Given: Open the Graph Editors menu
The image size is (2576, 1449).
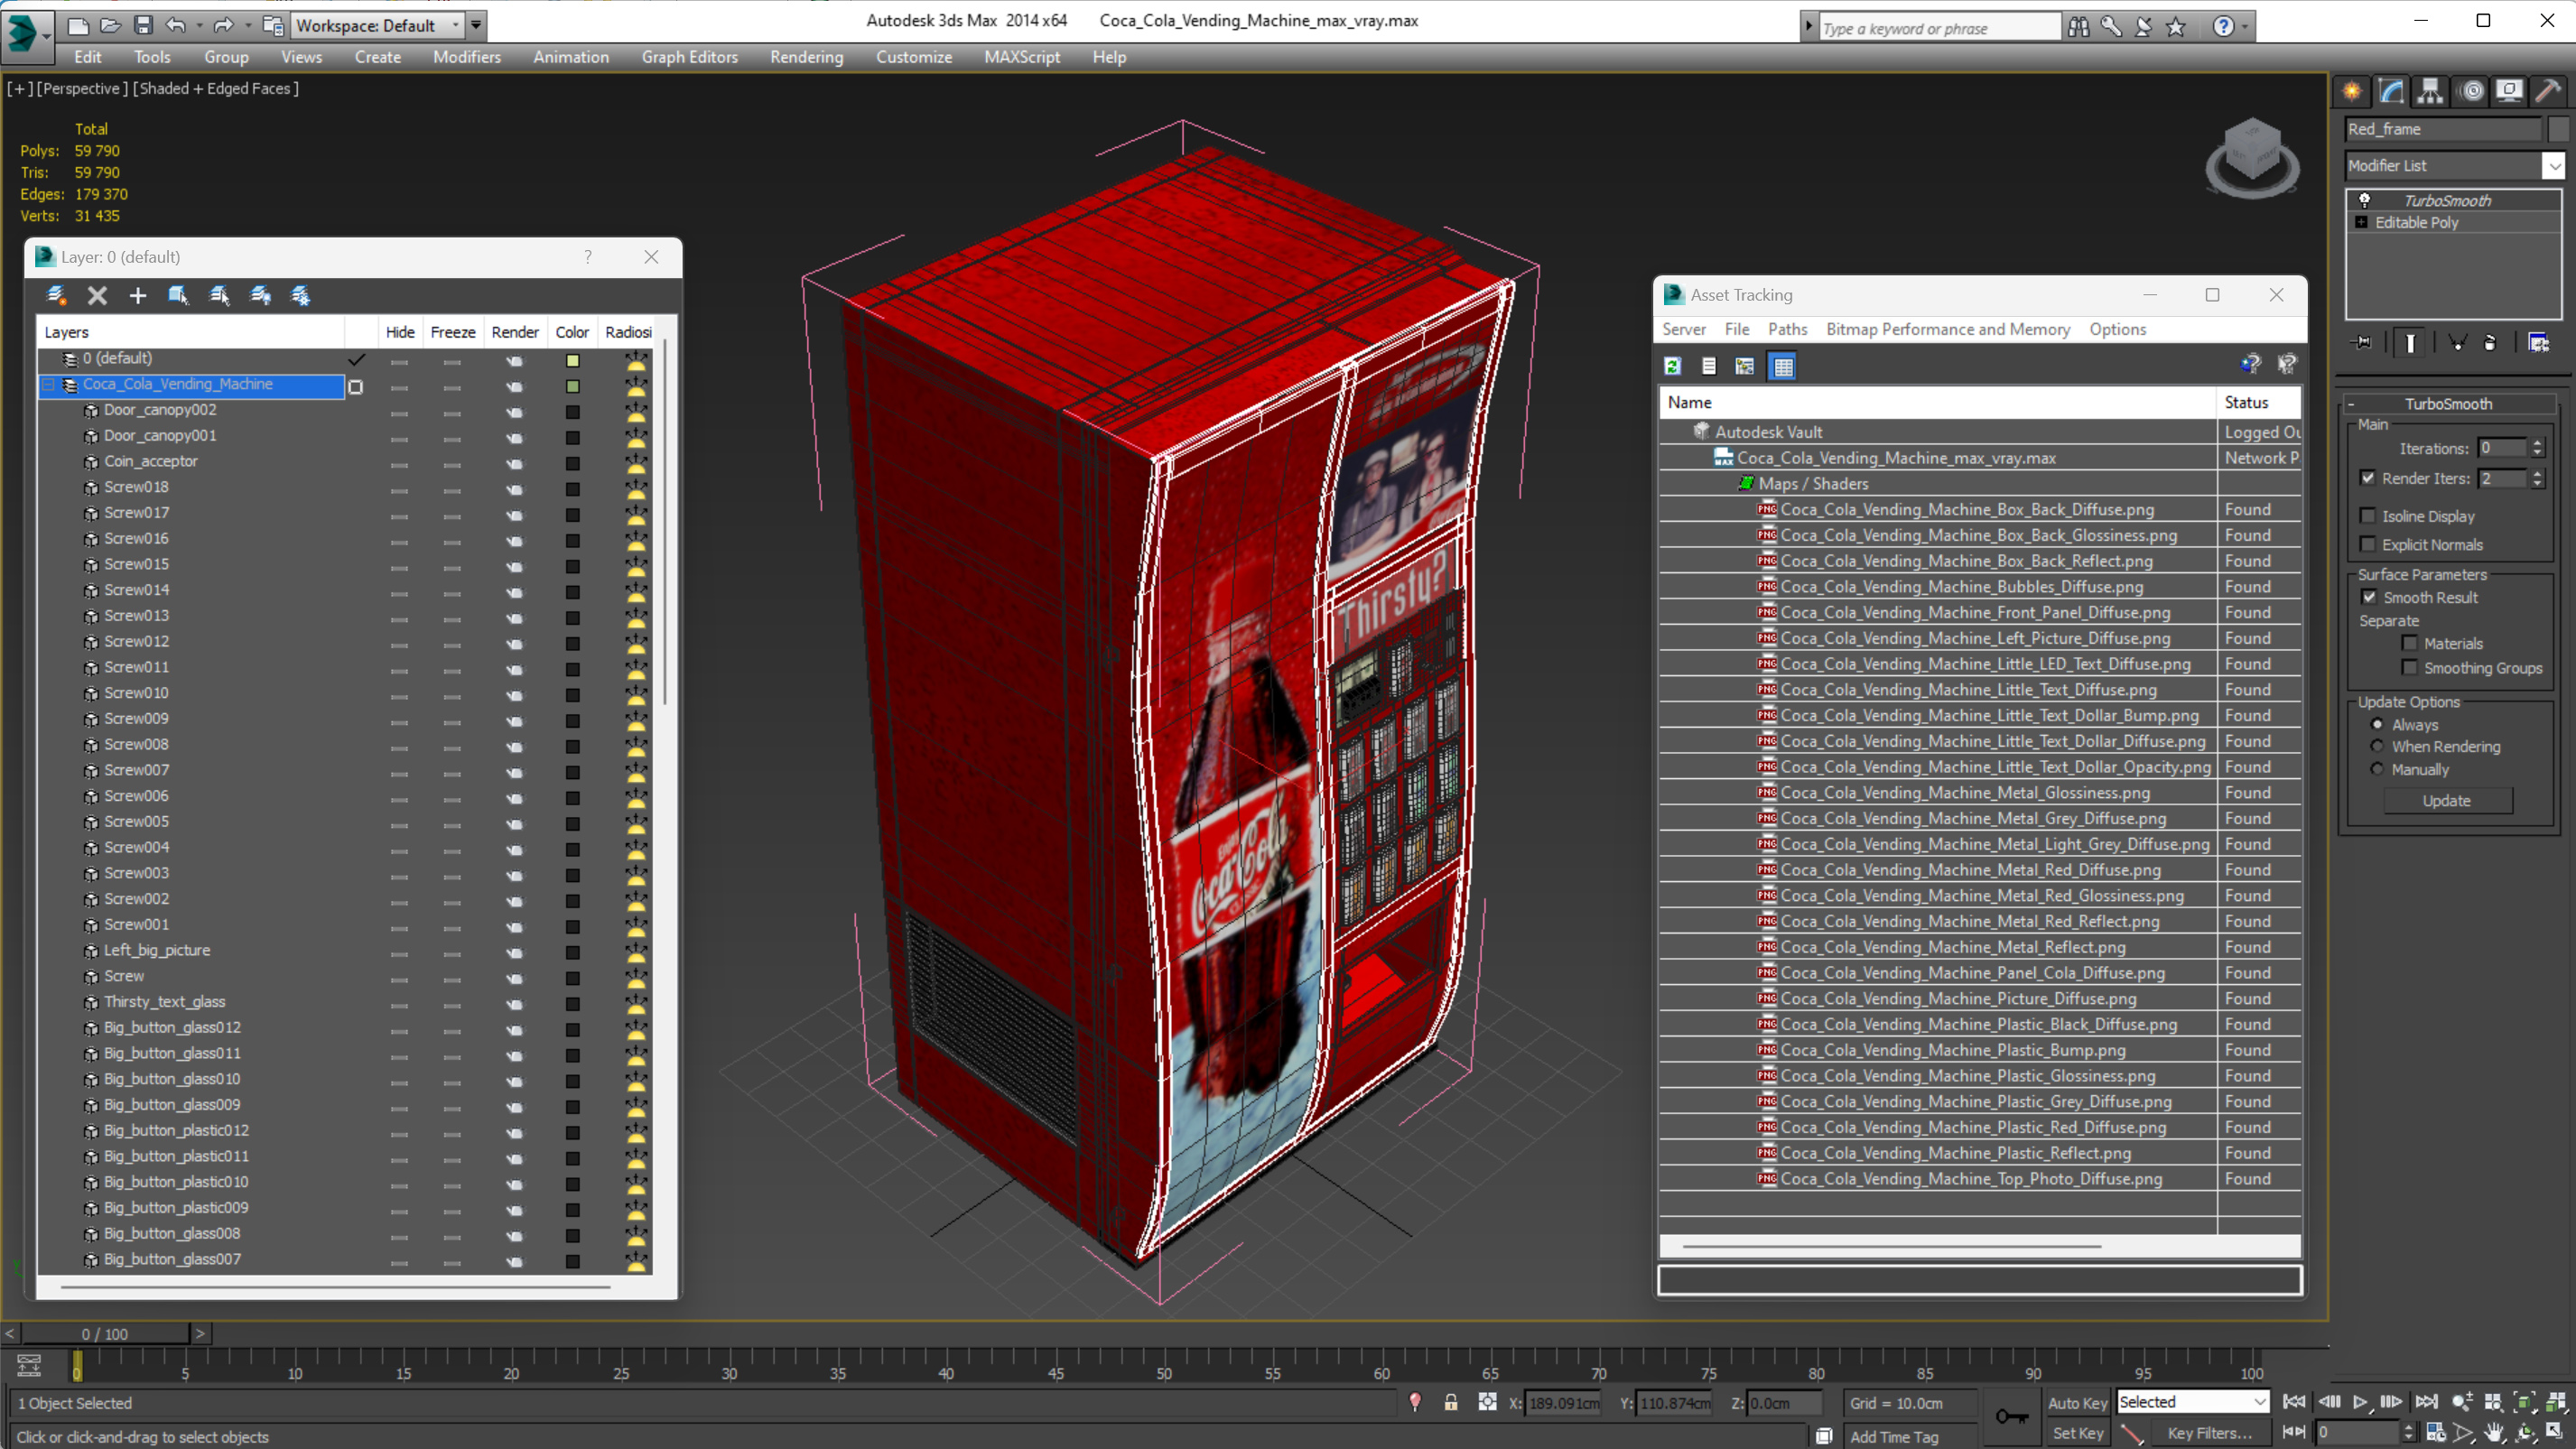Looking at the screenshot, I should (689, 57).
